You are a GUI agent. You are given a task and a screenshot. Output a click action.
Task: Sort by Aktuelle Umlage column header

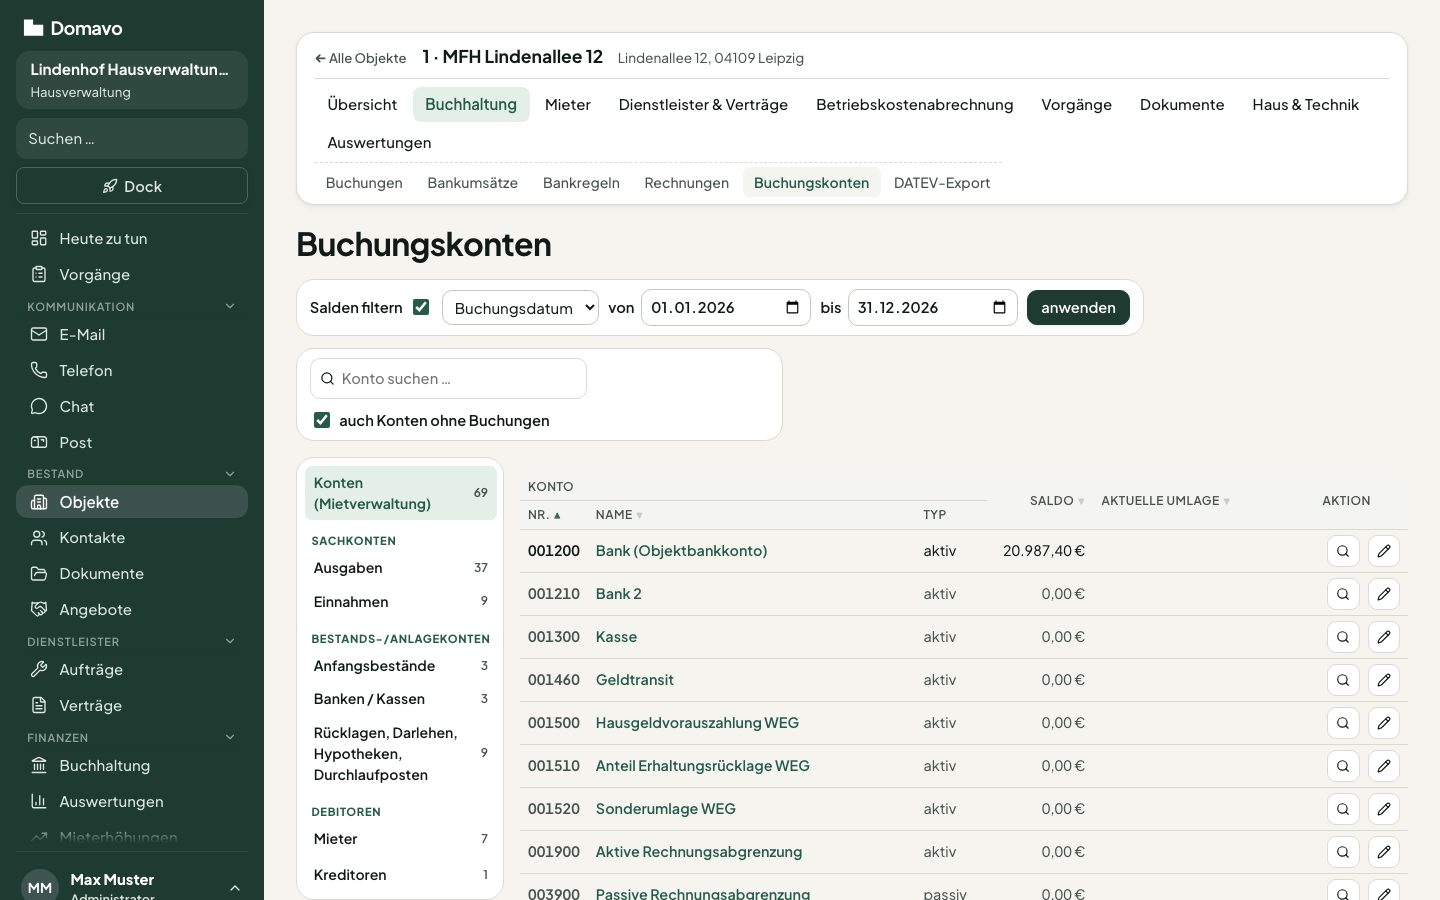tap(1165, 501)
